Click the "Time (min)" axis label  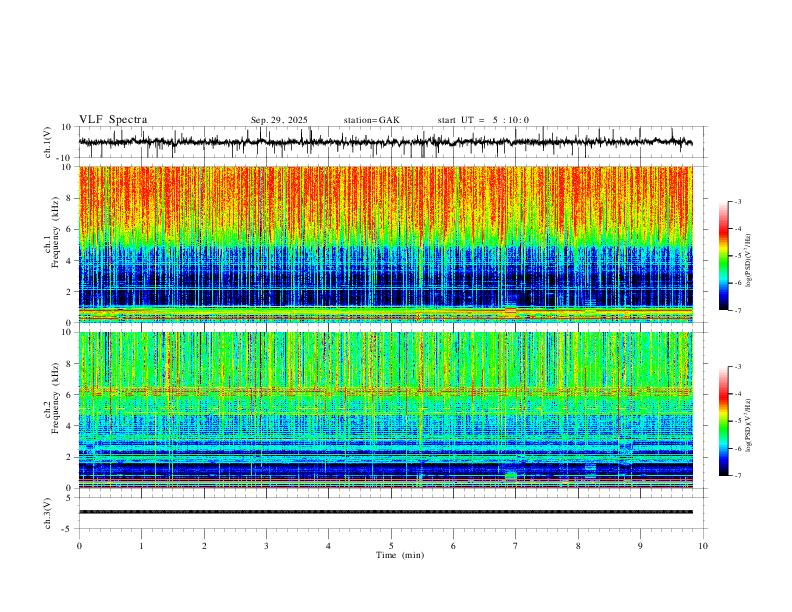tap(400, 555)
